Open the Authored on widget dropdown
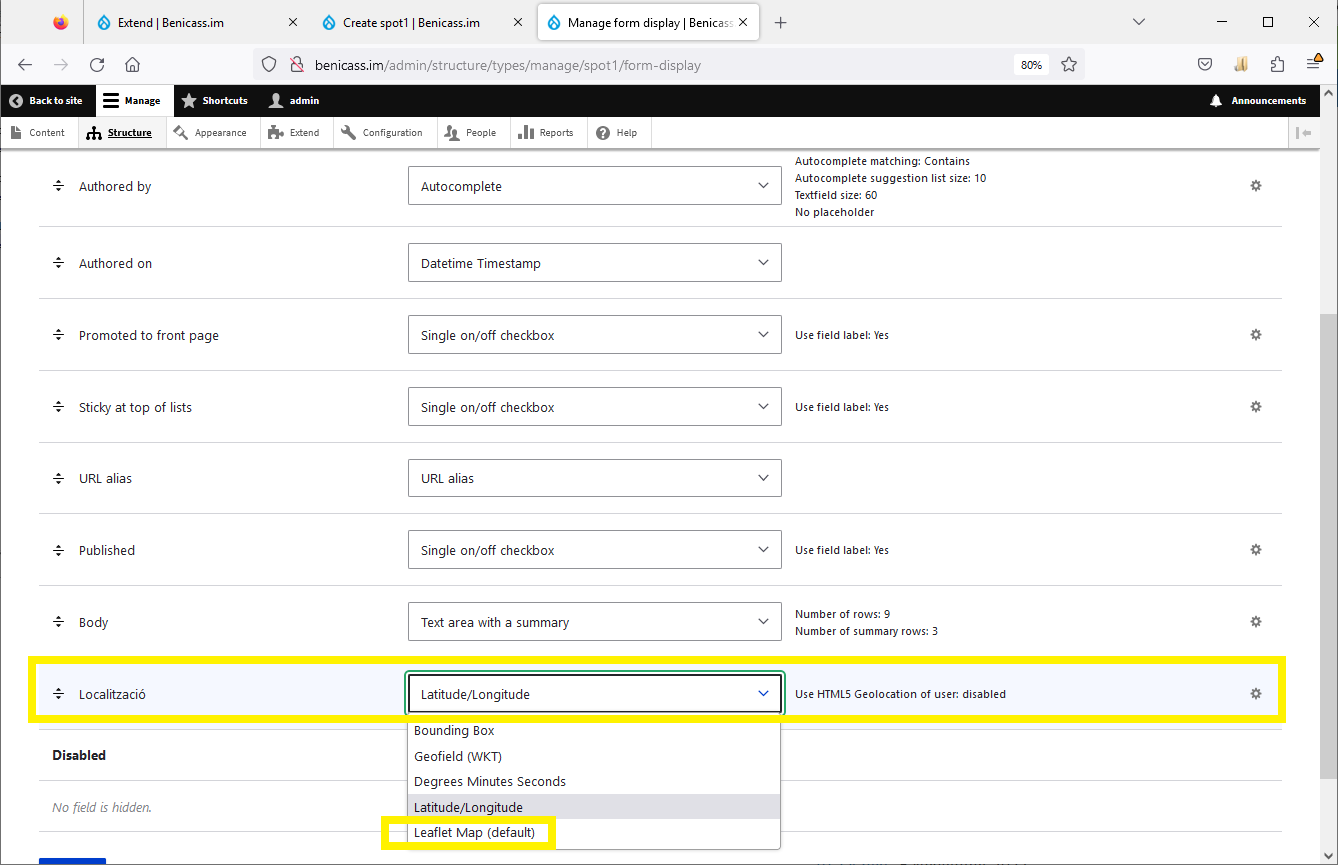This screenshot has height=865, width=1338. click(x=594, y=263)
